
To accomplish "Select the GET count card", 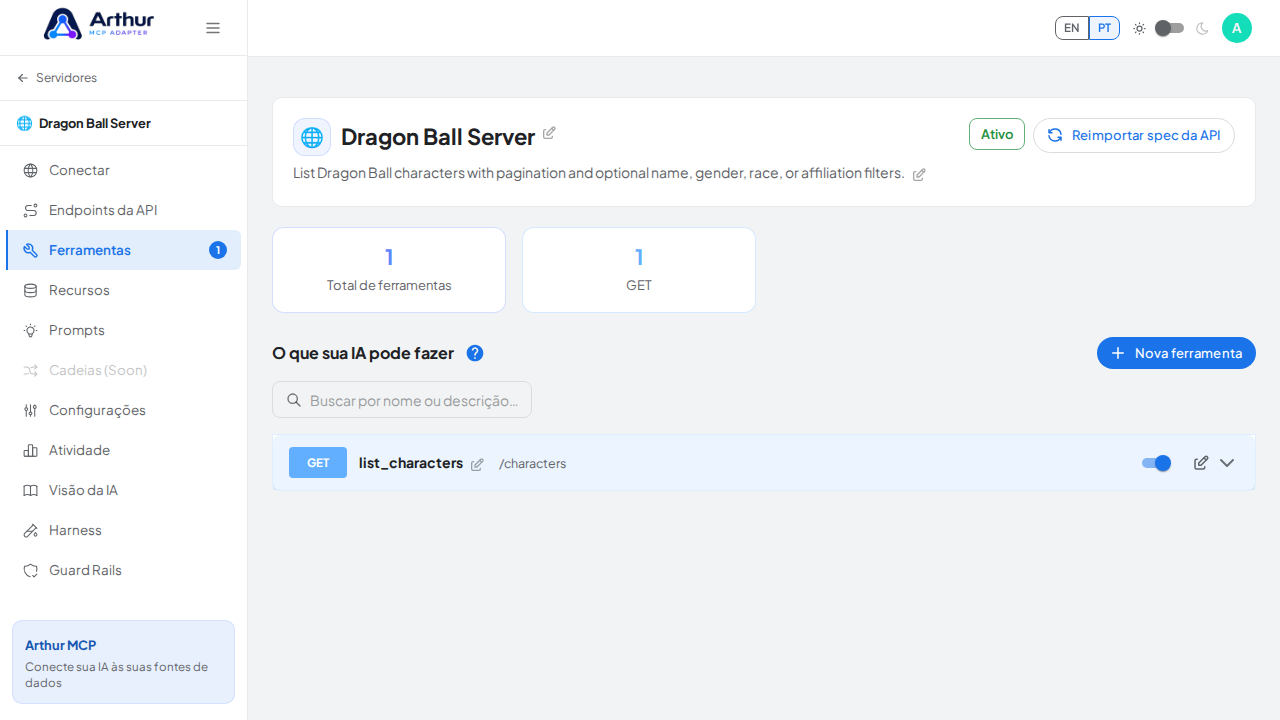I will pos(639,270).
